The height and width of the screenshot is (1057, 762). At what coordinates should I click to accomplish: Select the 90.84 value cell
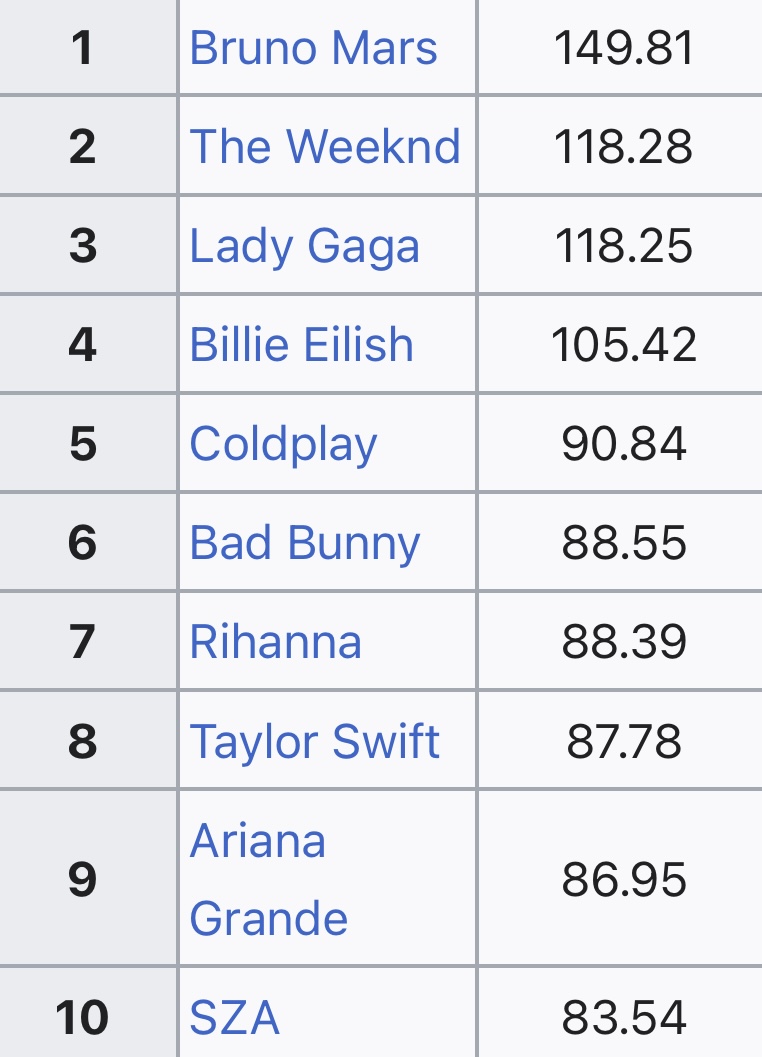point(624,444)
